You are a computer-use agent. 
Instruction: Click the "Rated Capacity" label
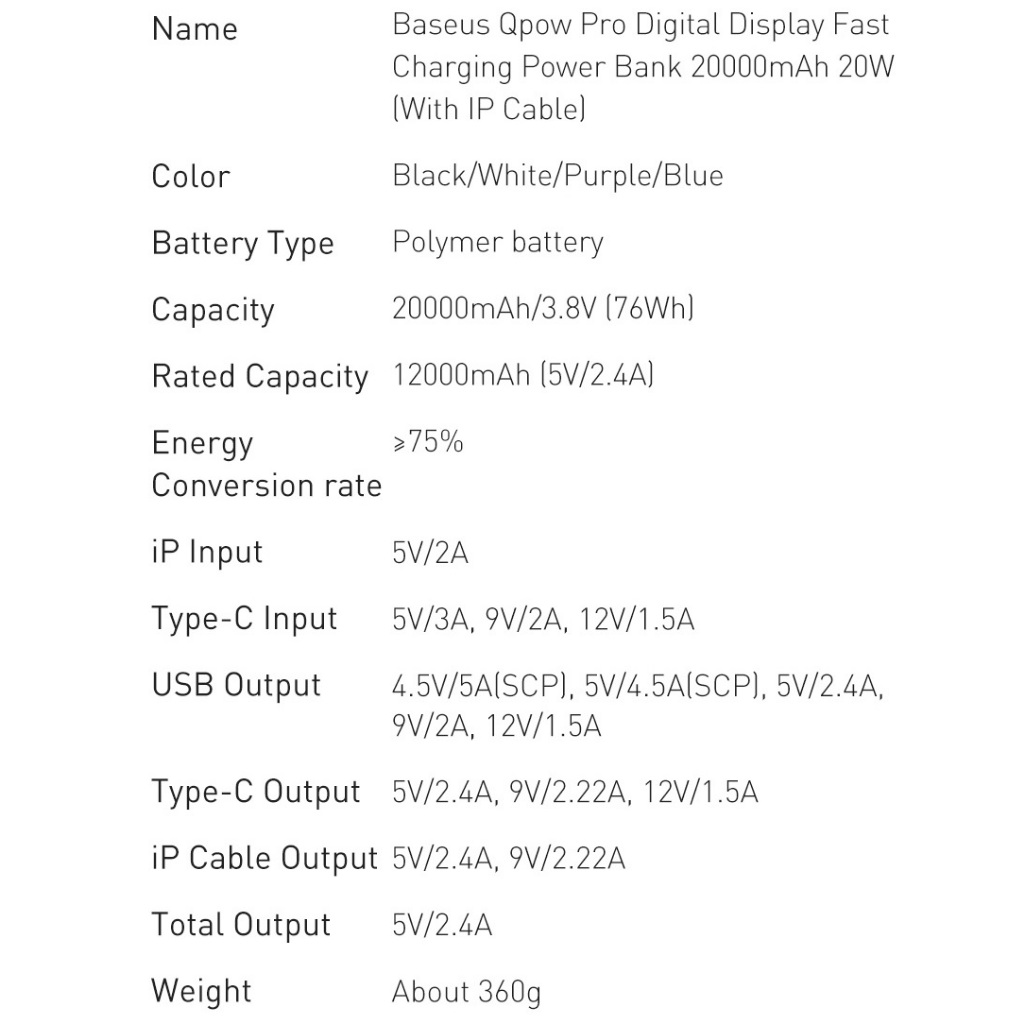[x=260, y=377]
